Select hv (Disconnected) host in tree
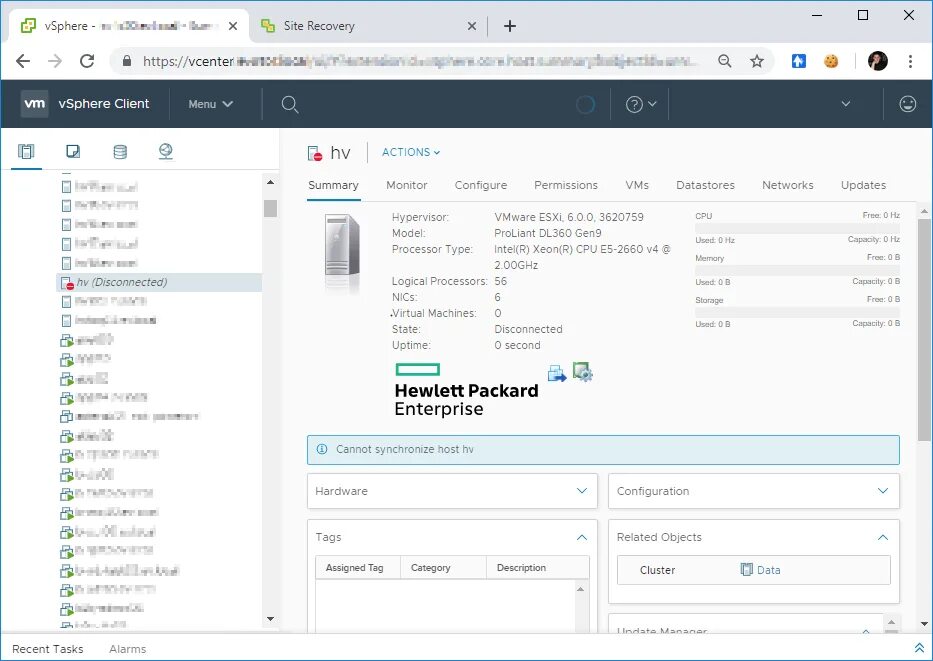Screen dimensions: 933x661 (x=159, y=282)
